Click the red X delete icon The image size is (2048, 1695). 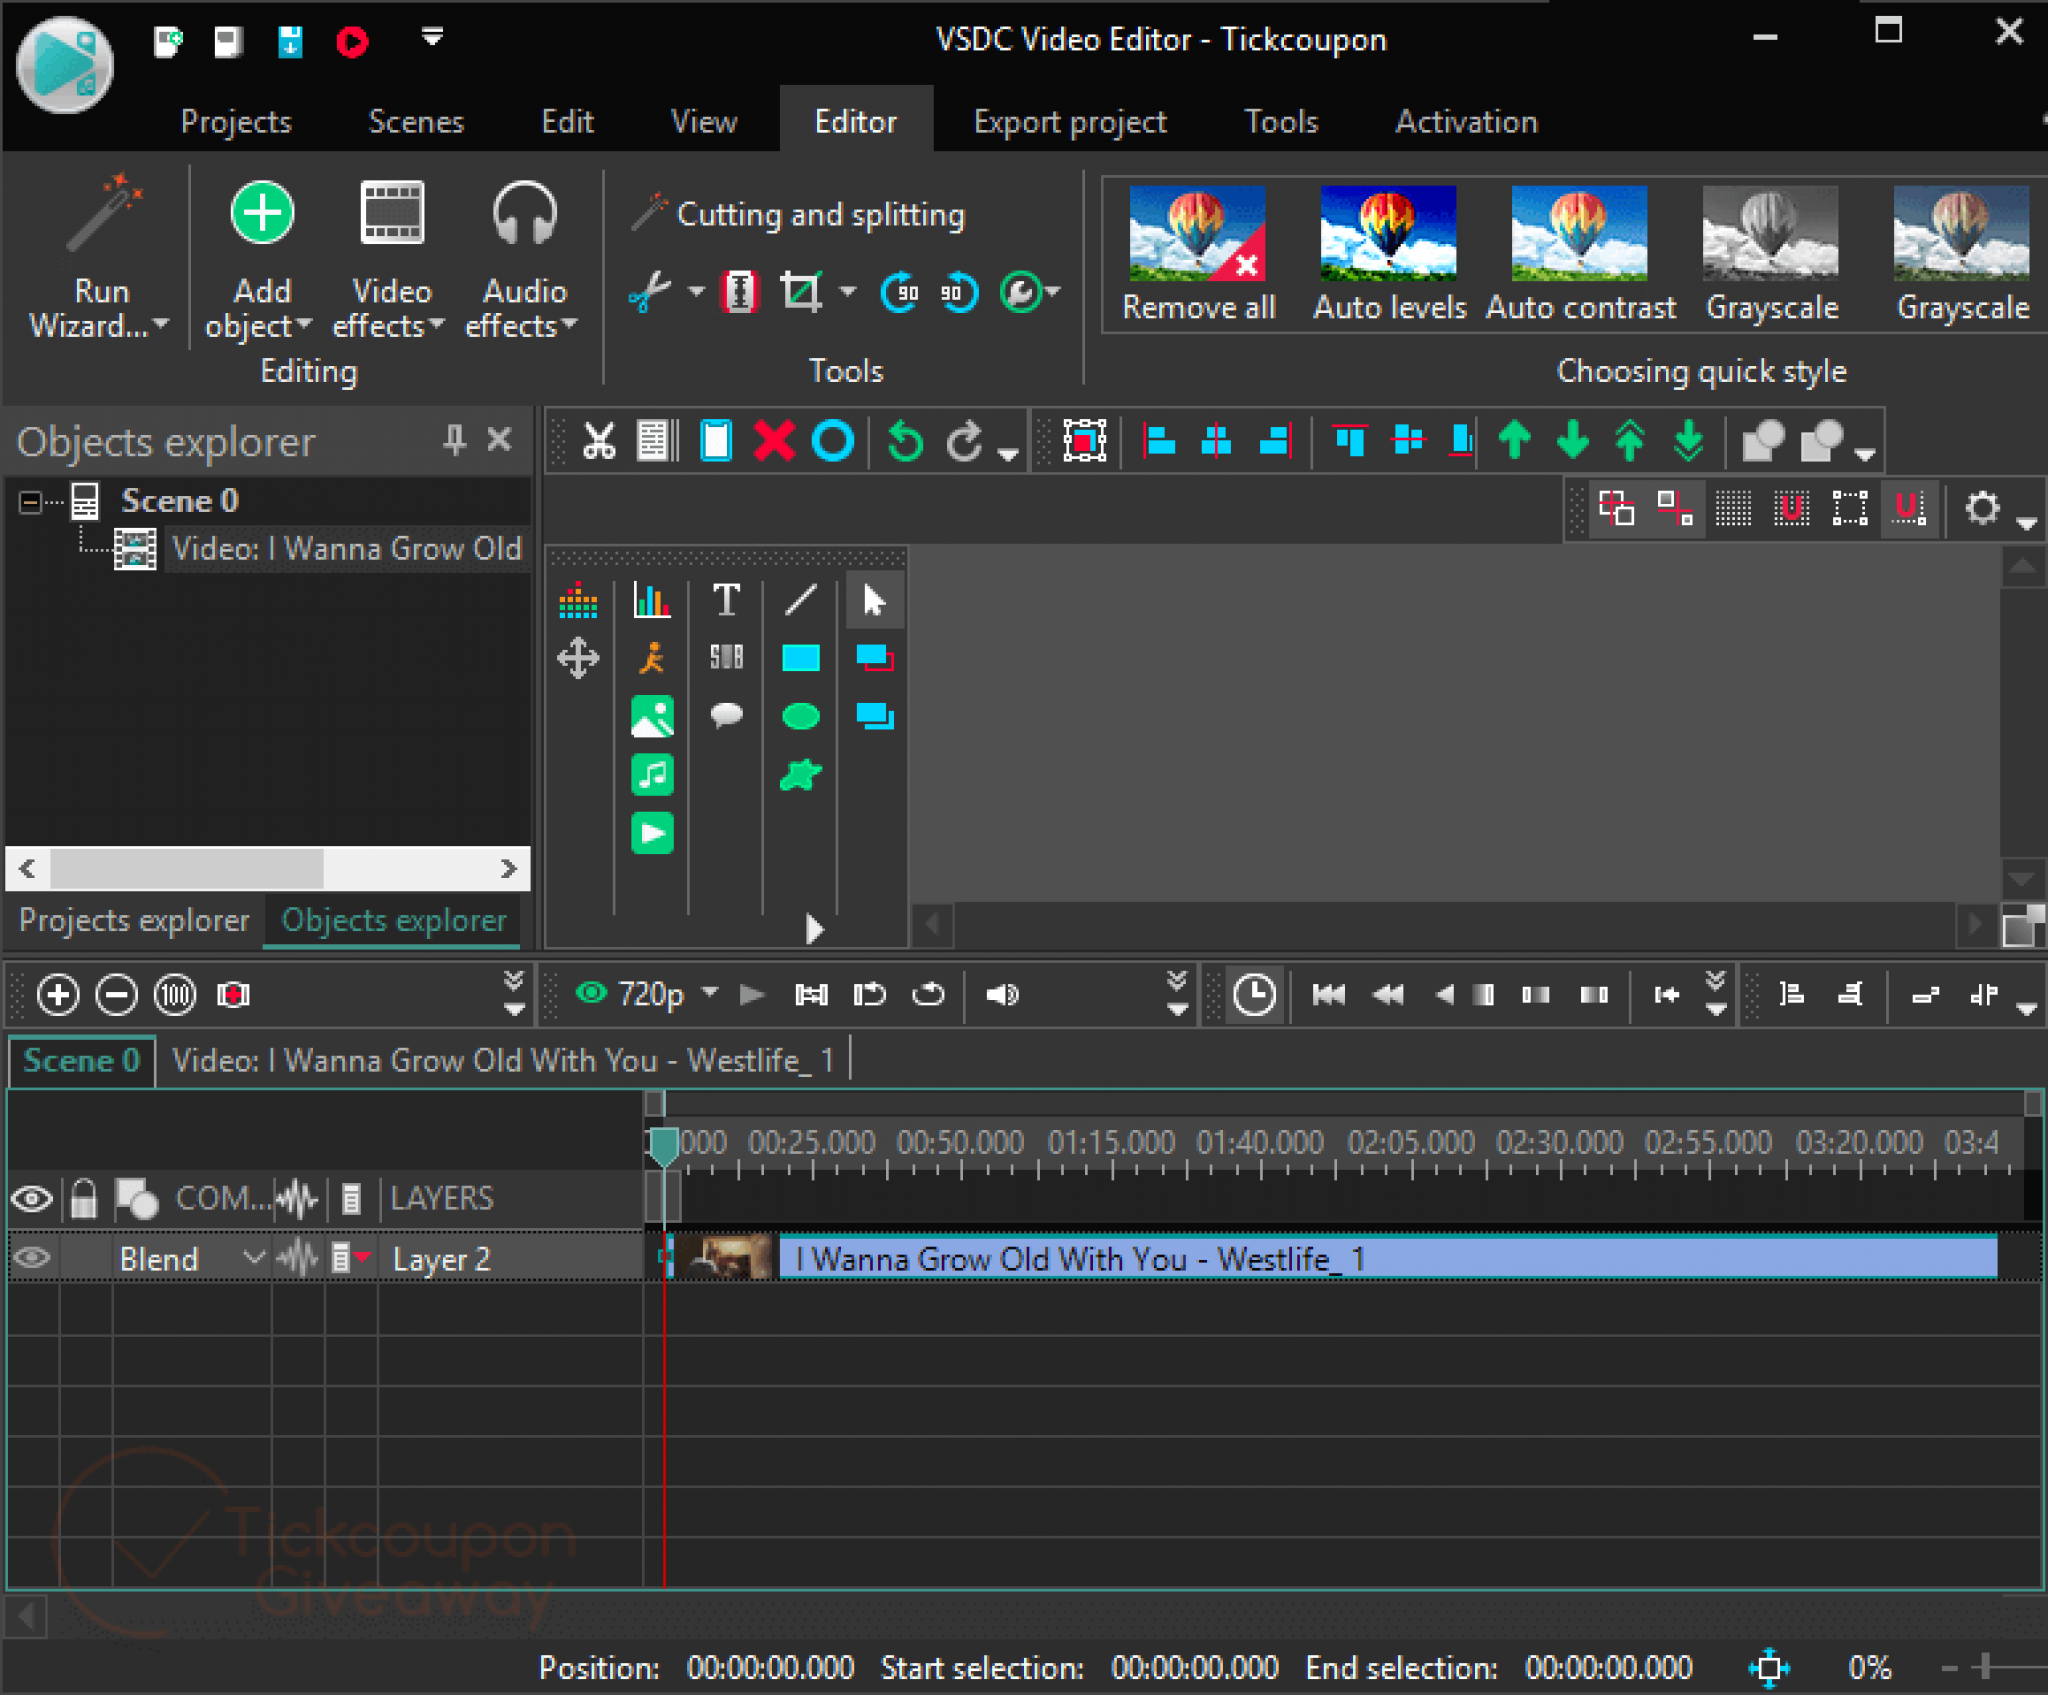[774, 441]
